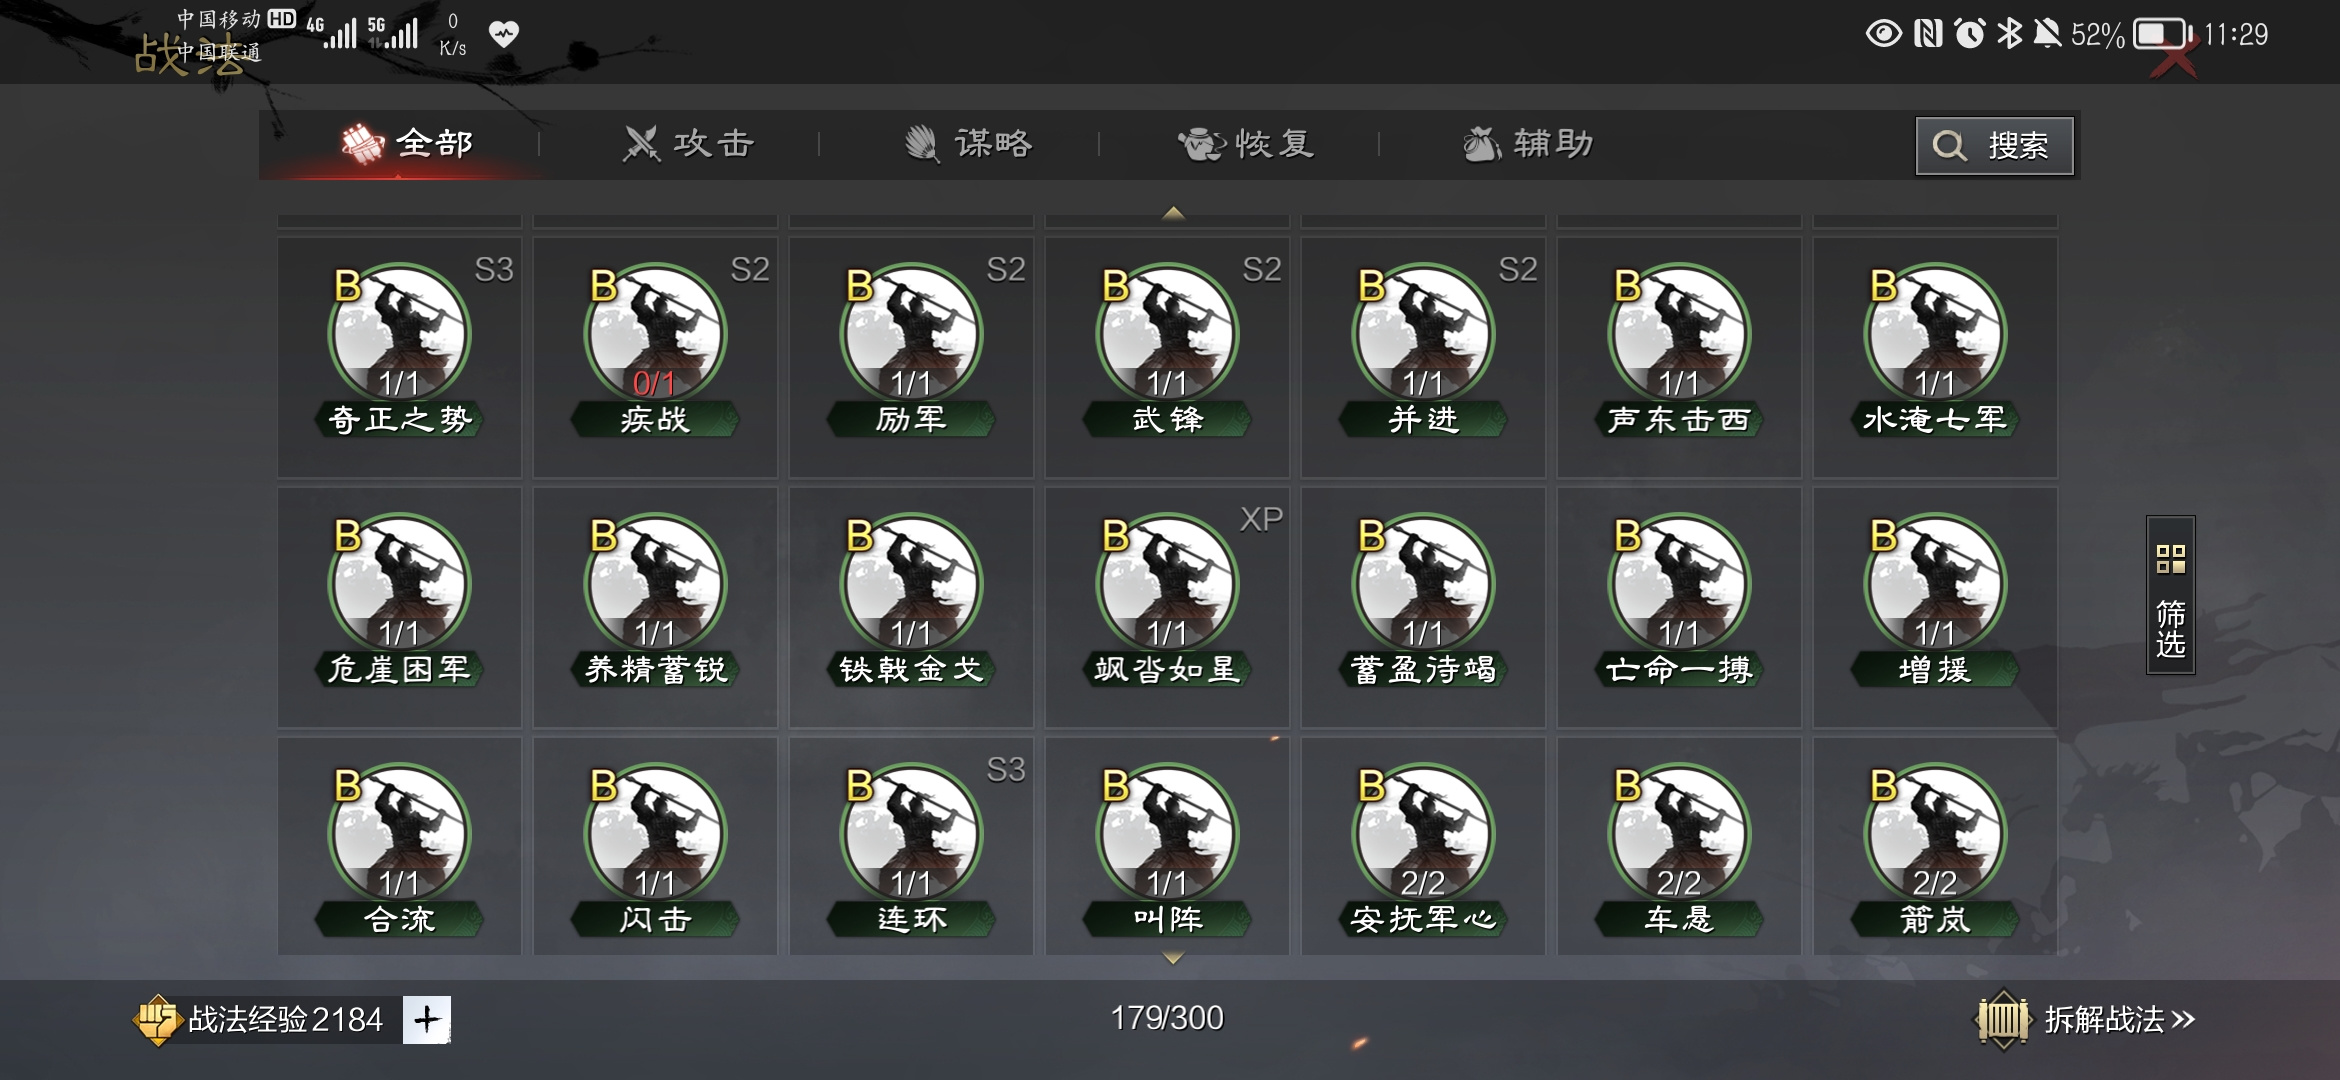2340x1080 pixels.
Task: Select the 安抚军心 tactic icon
Action: click(x=1423, y=835)
